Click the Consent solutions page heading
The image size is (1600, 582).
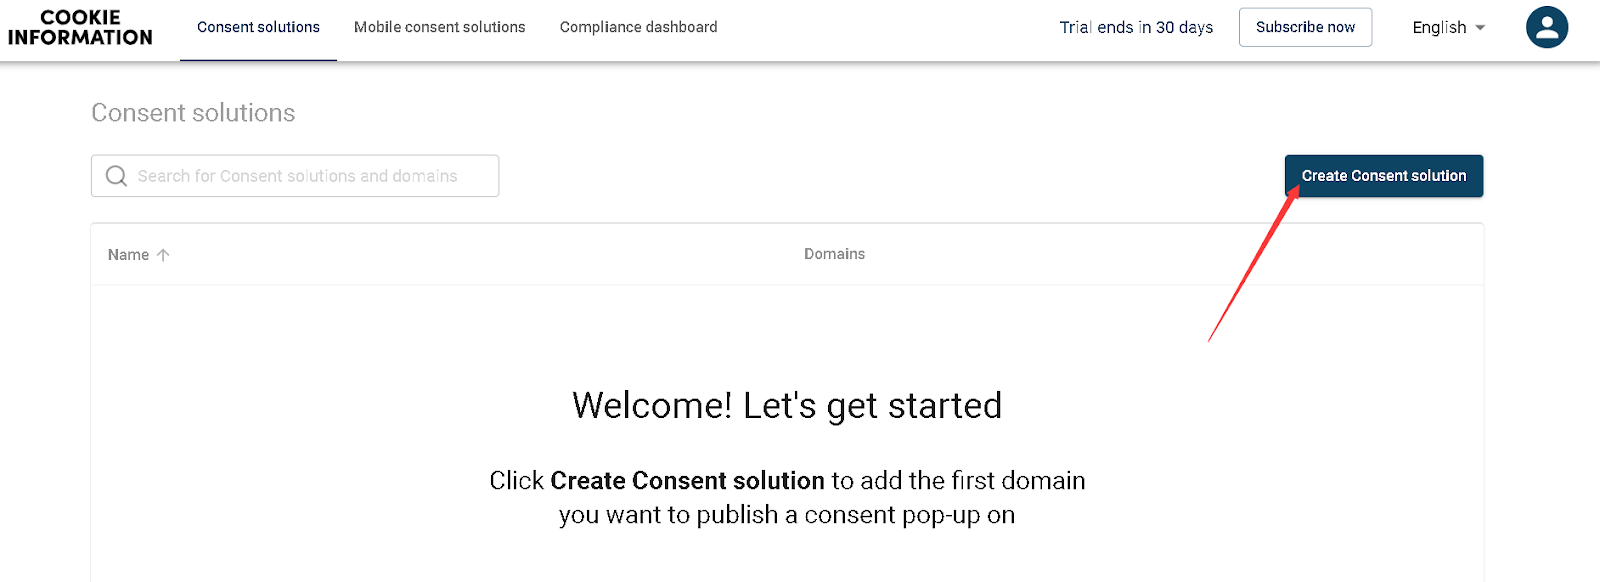click(193, 113)
